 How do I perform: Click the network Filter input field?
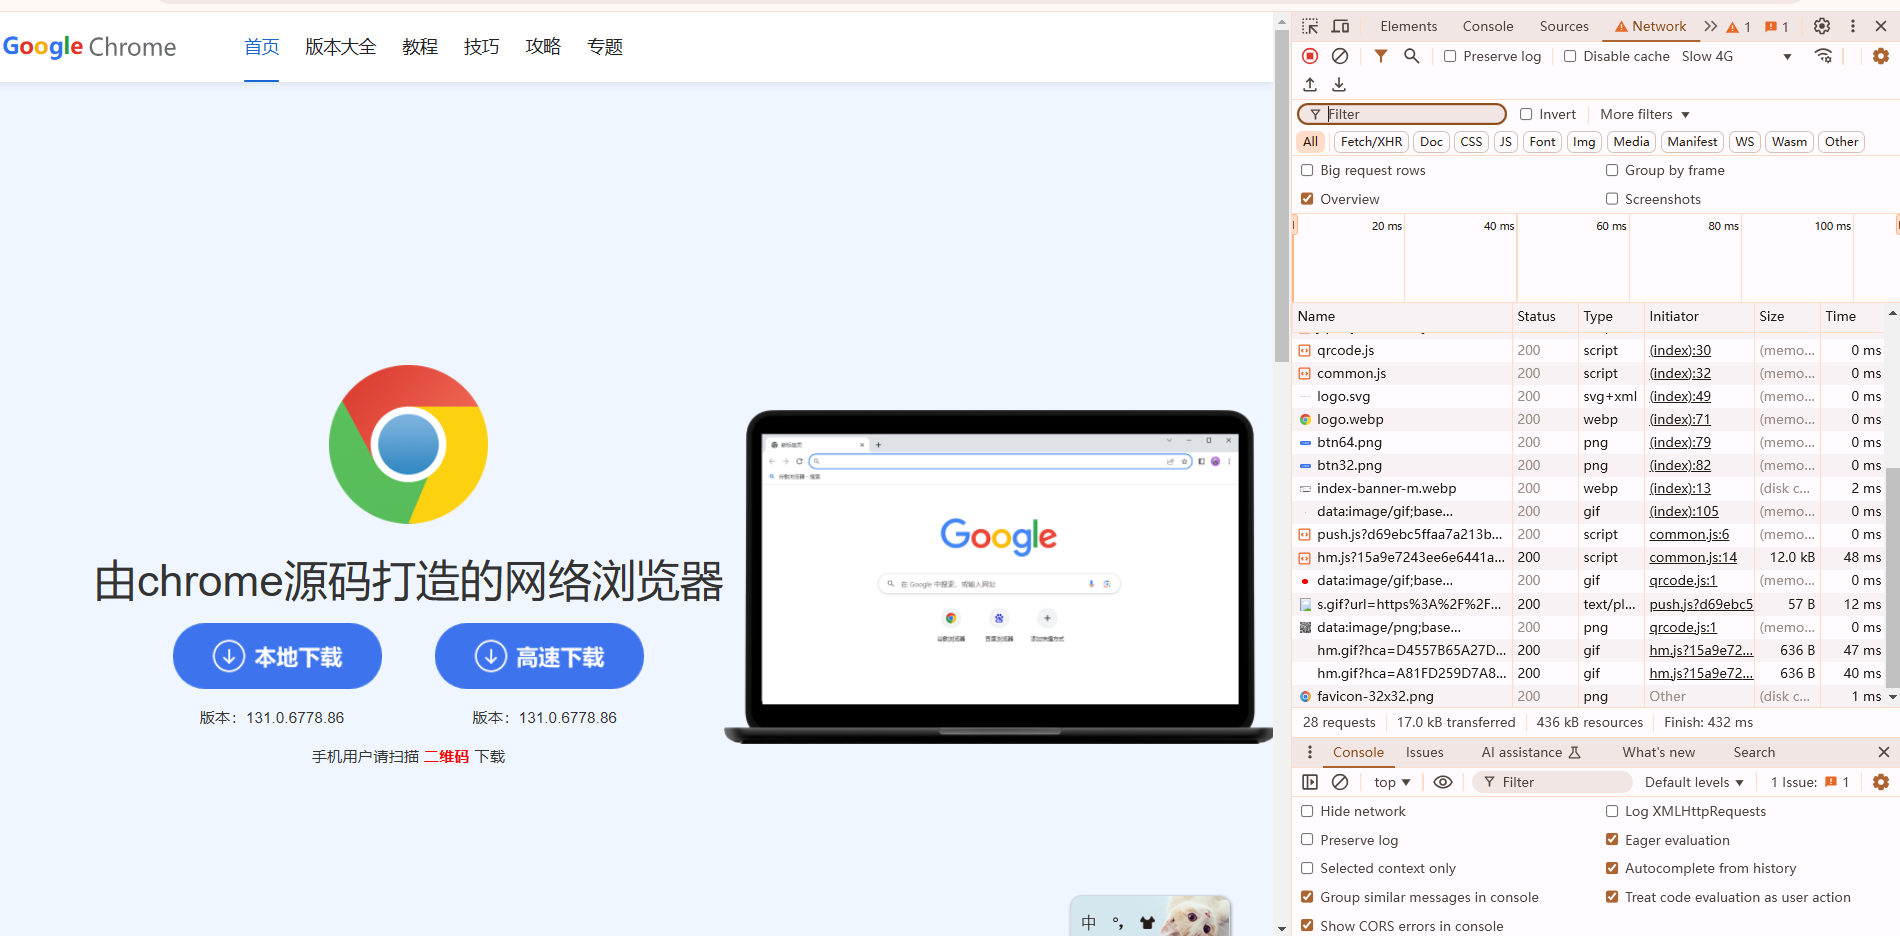(x=1402, y=114)
